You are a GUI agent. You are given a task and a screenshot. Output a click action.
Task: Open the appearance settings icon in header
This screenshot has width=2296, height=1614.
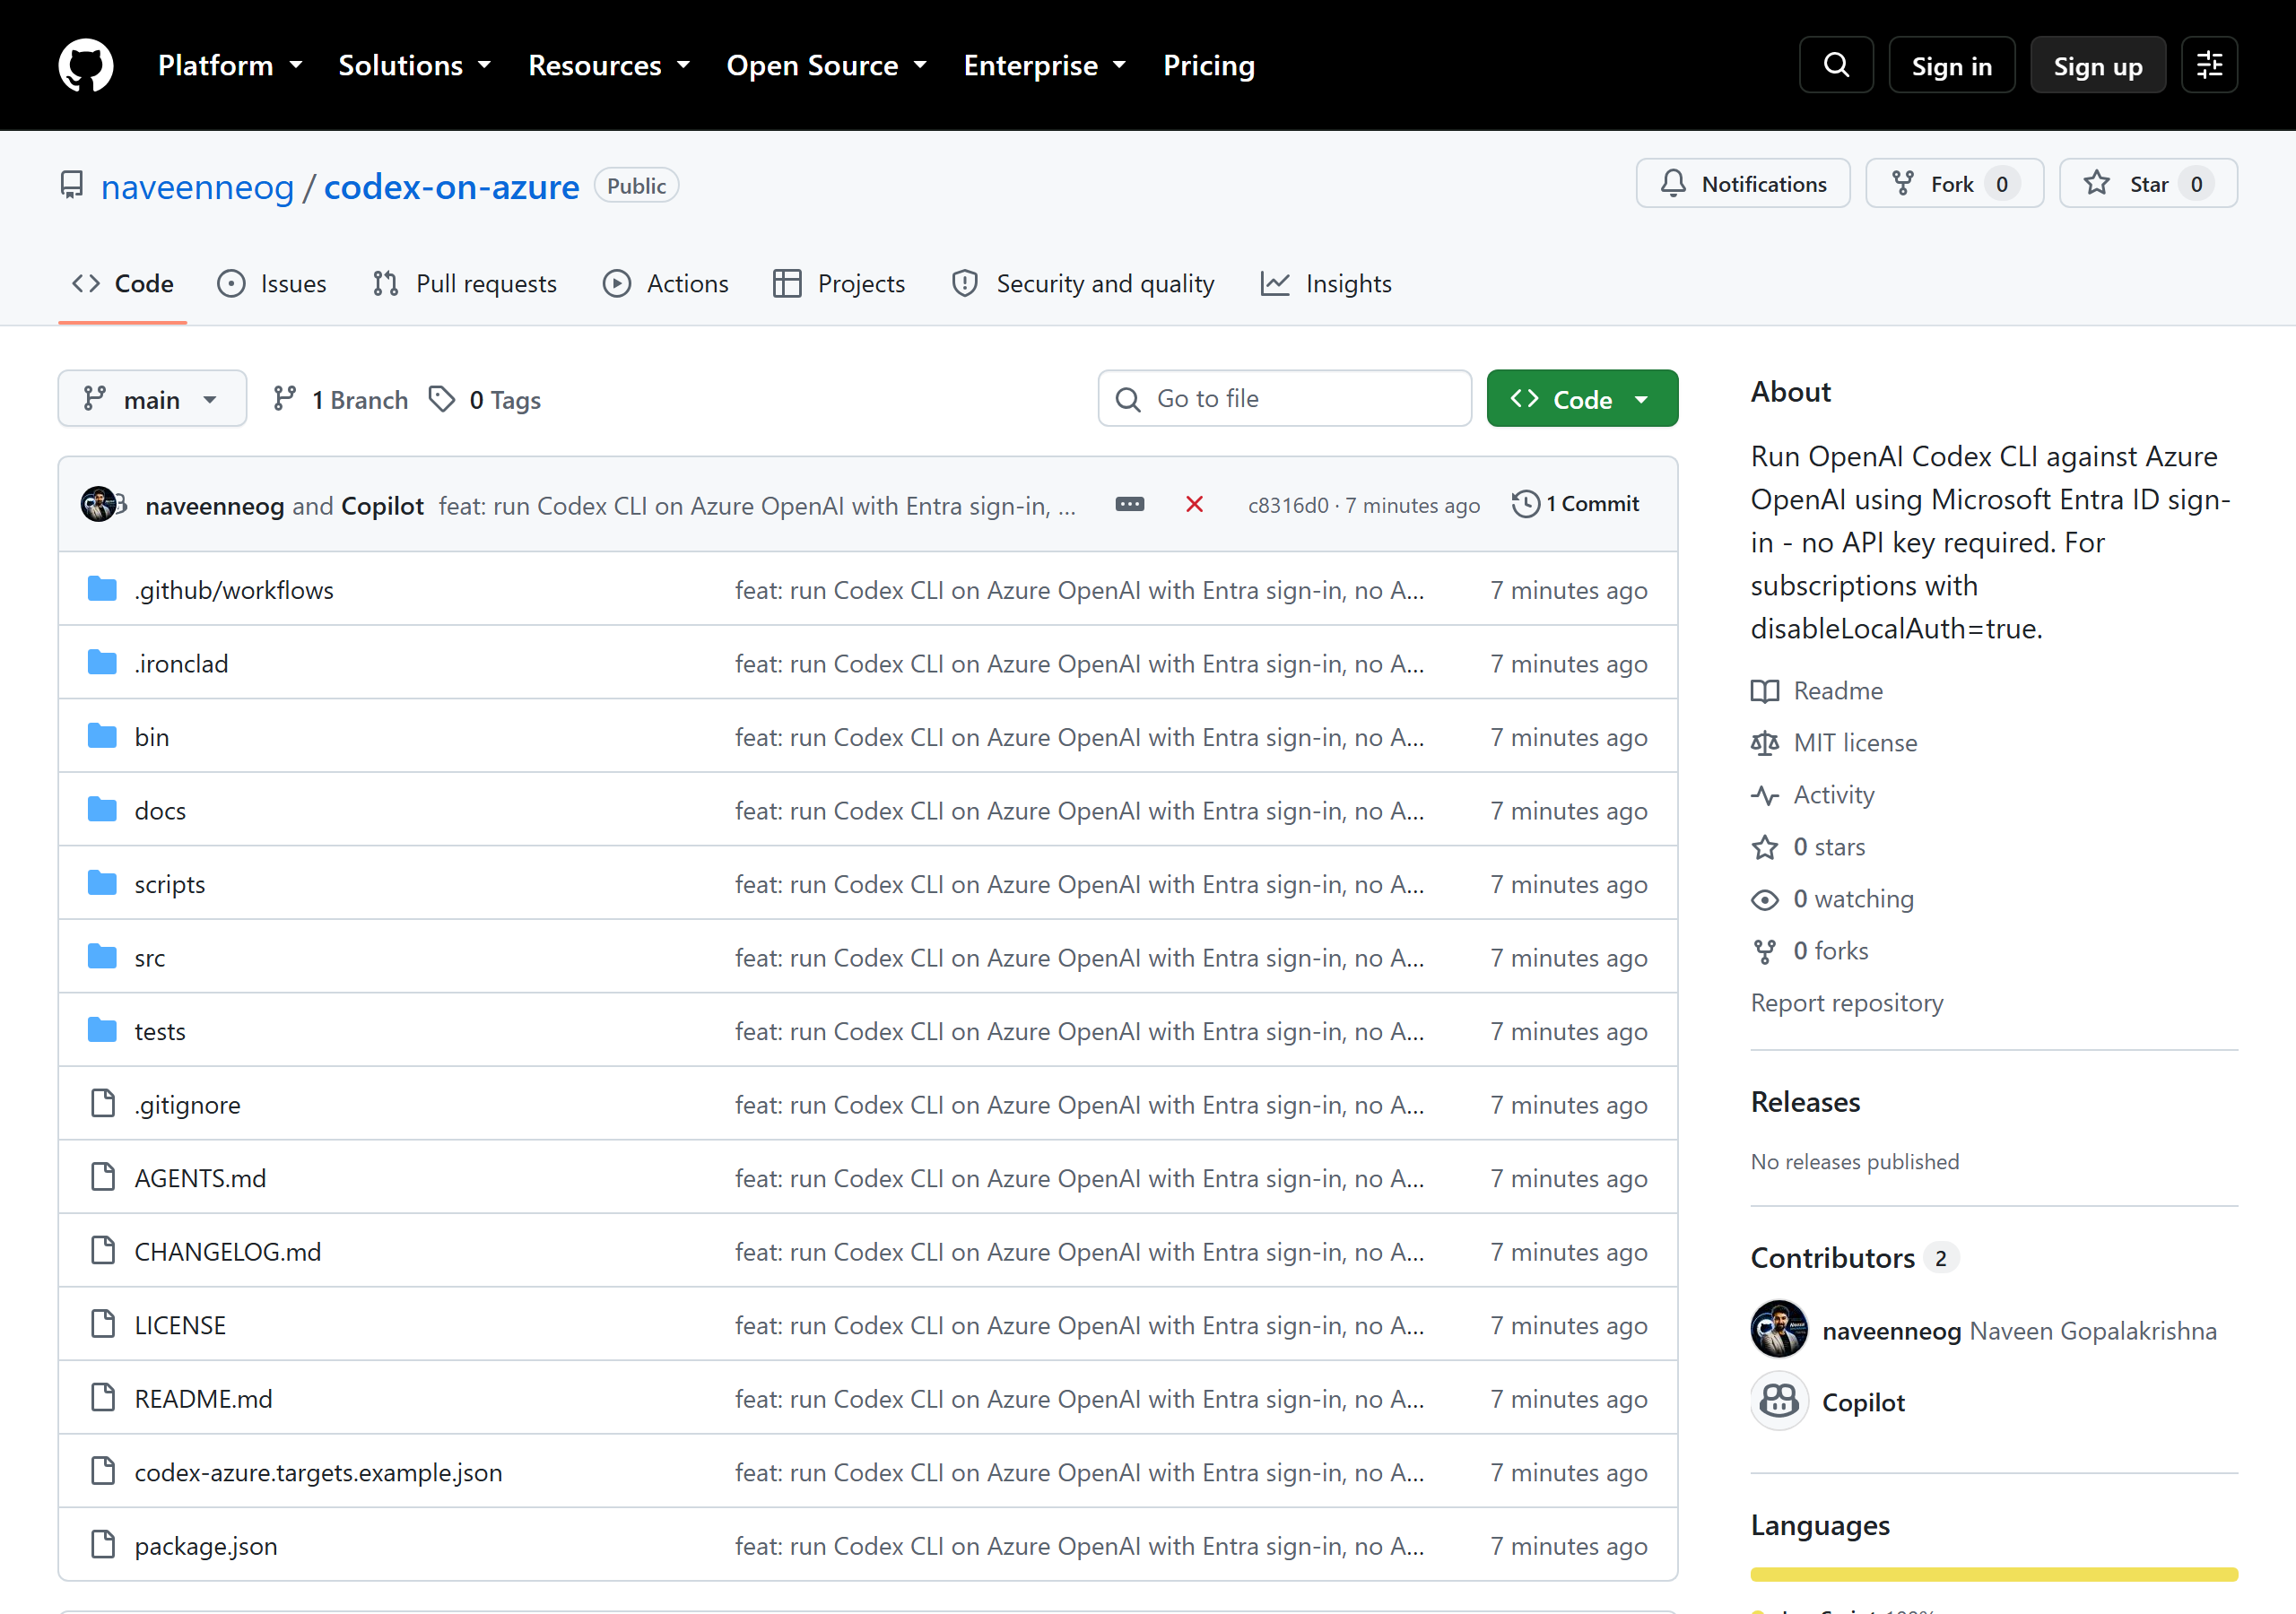2209,65
